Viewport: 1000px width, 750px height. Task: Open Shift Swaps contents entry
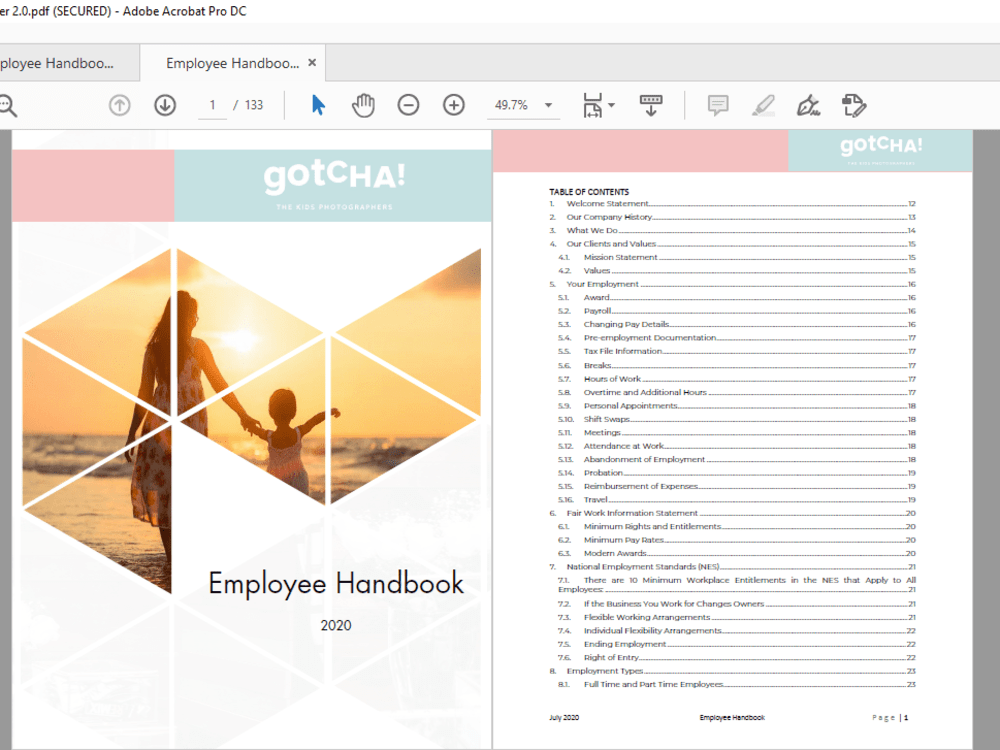point(737,419)
